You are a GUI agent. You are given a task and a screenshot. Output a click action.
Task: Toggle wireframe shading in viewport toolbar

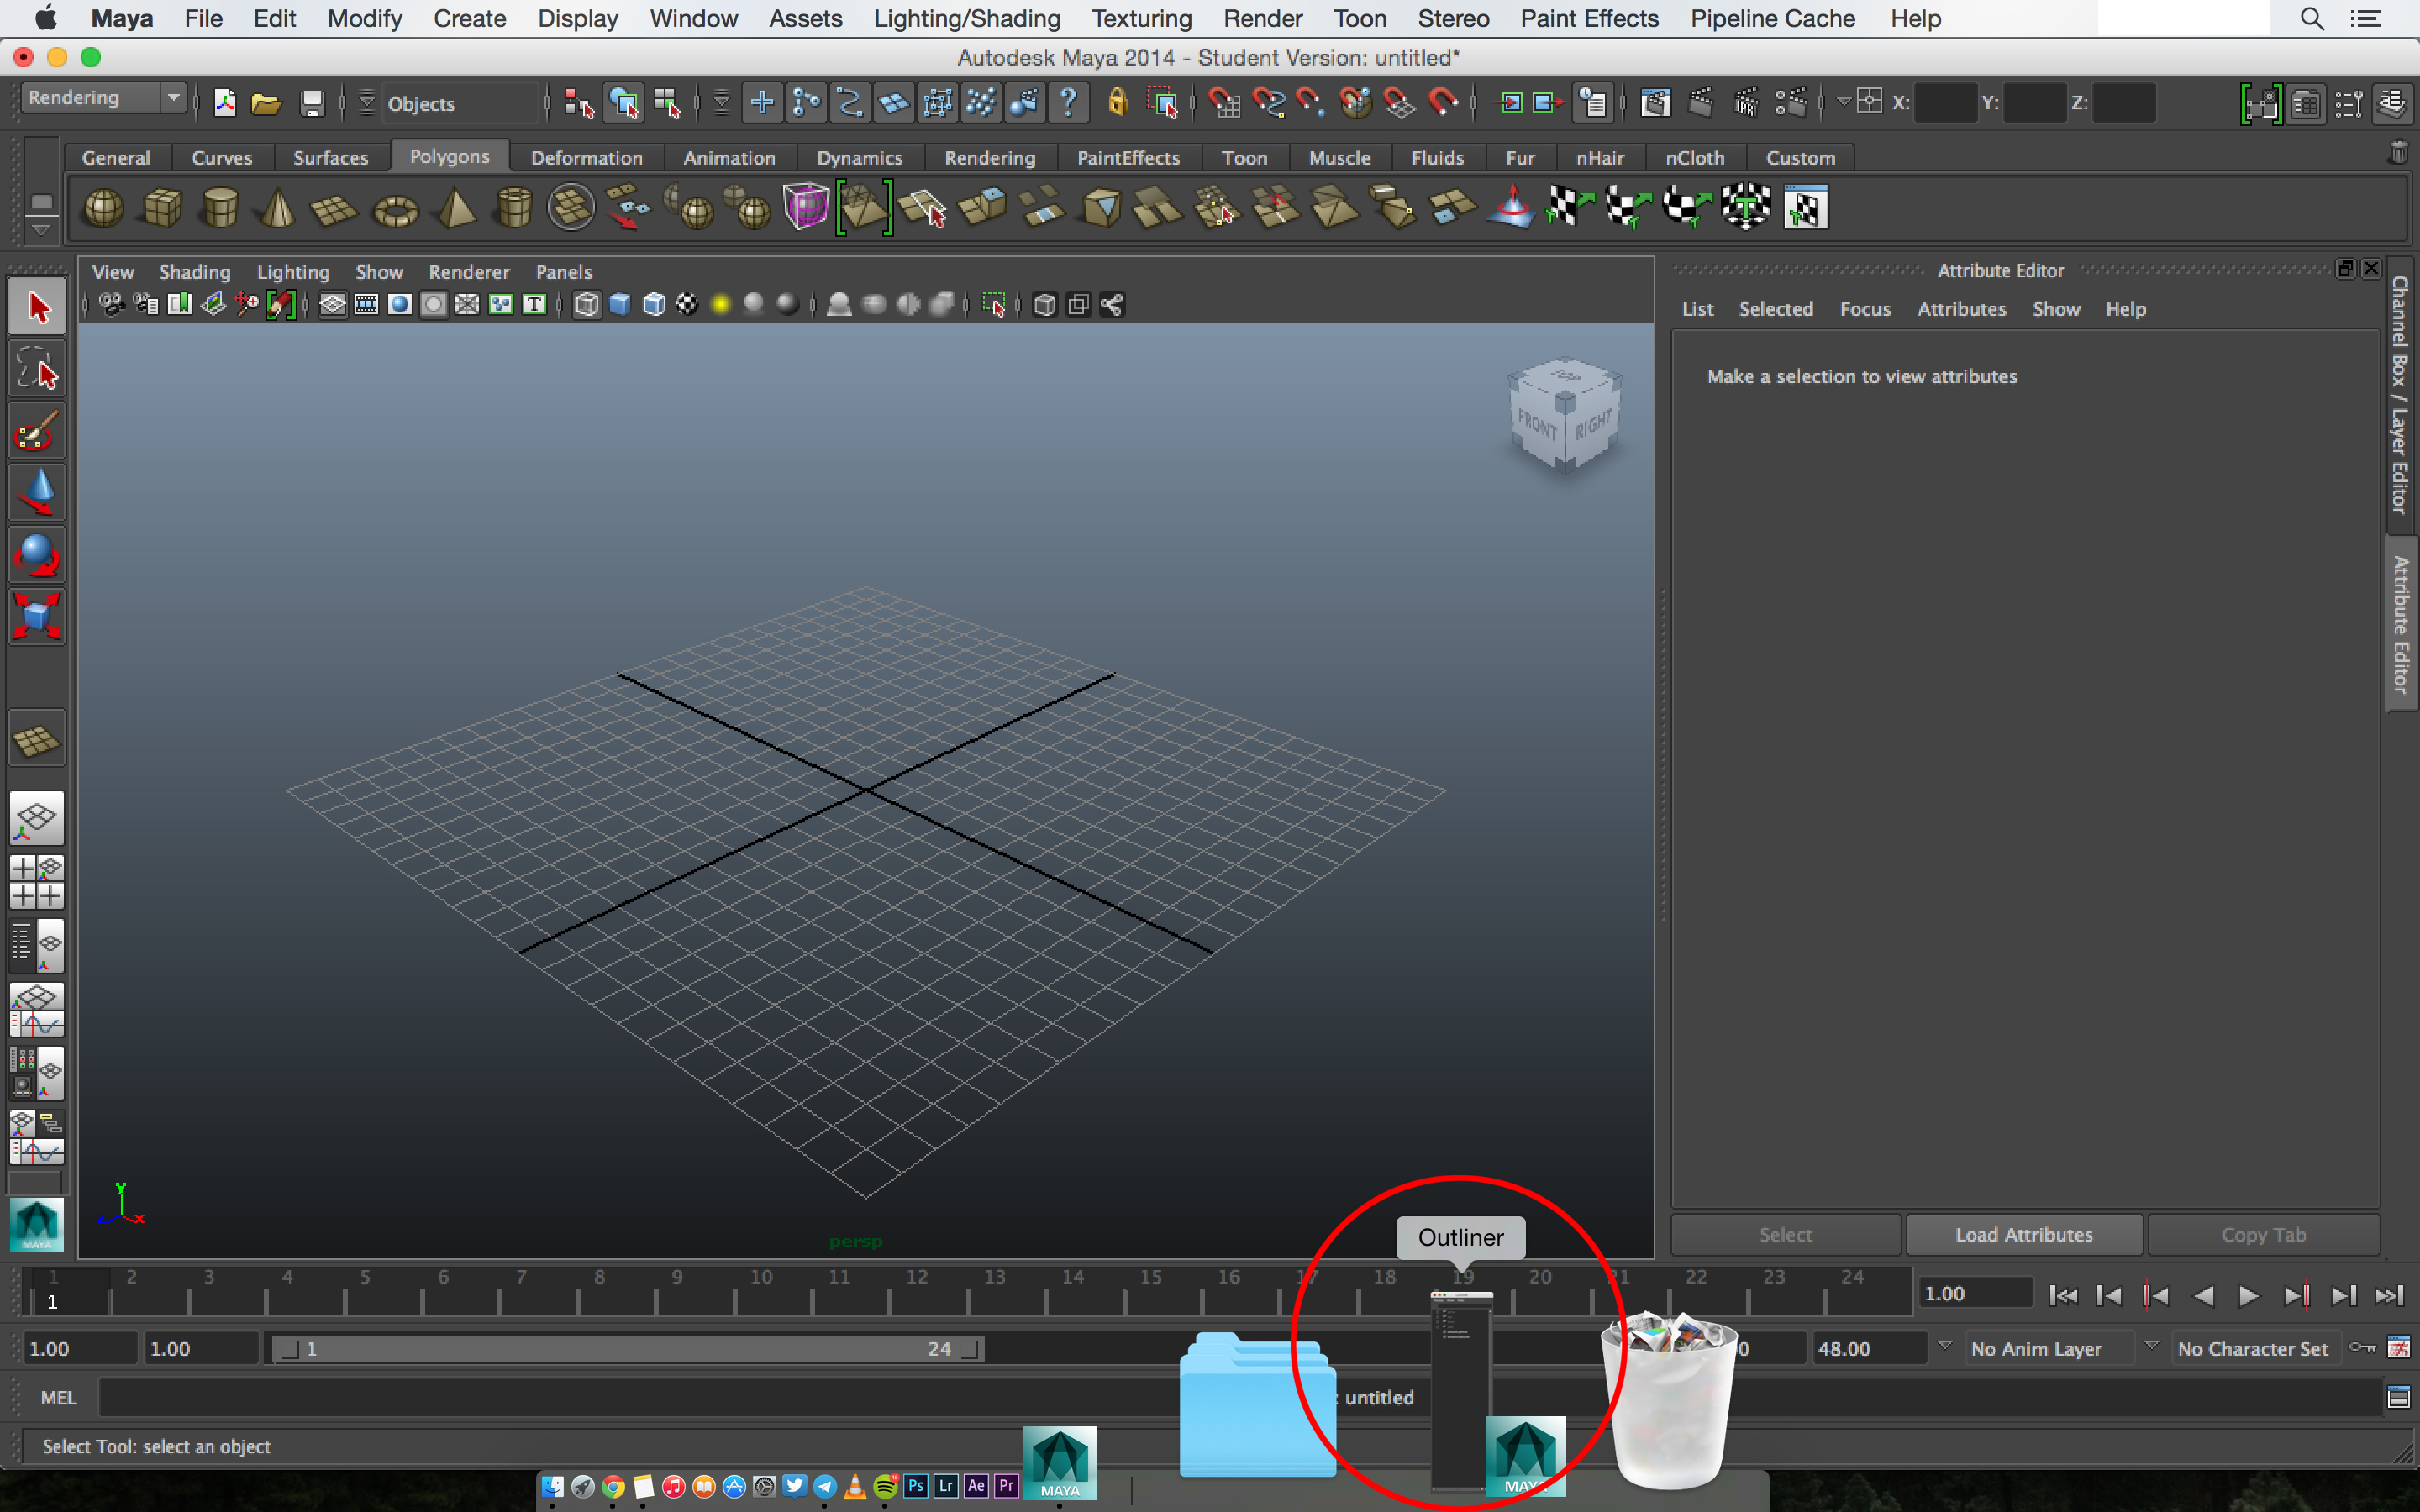click(x=587, y=305)
